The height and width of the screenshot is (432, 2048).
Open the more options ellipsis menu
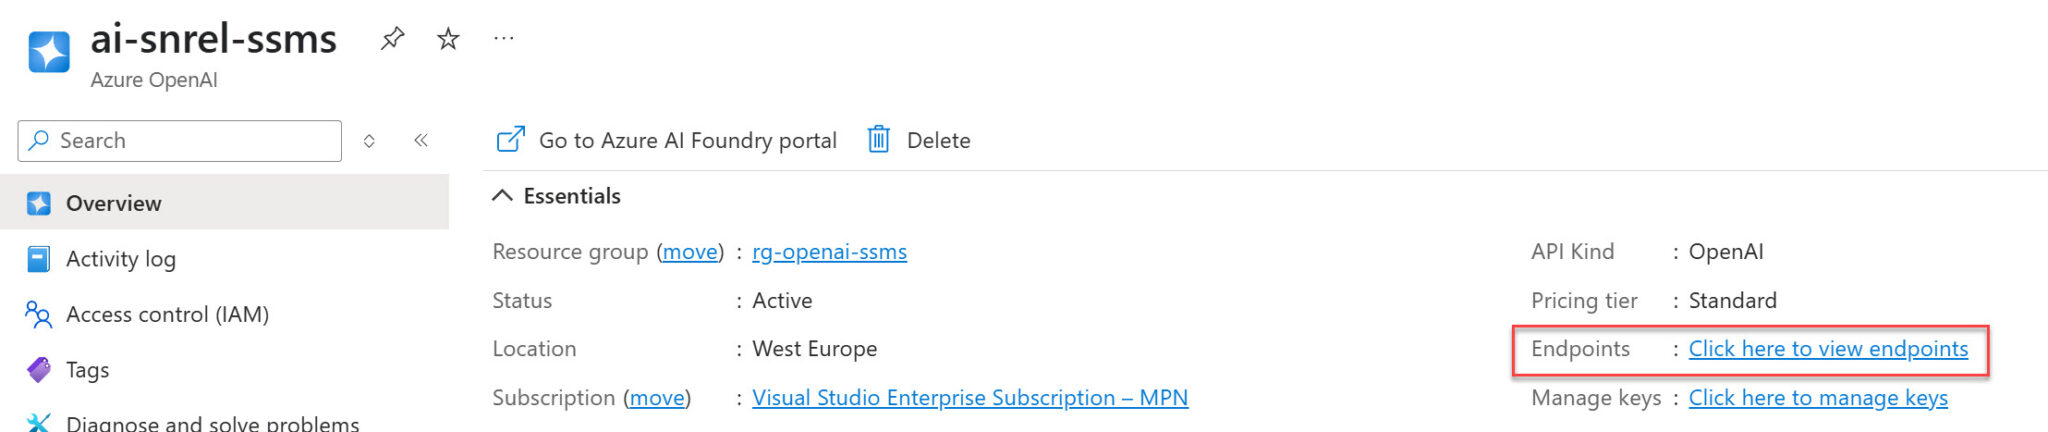pos(504,39)
